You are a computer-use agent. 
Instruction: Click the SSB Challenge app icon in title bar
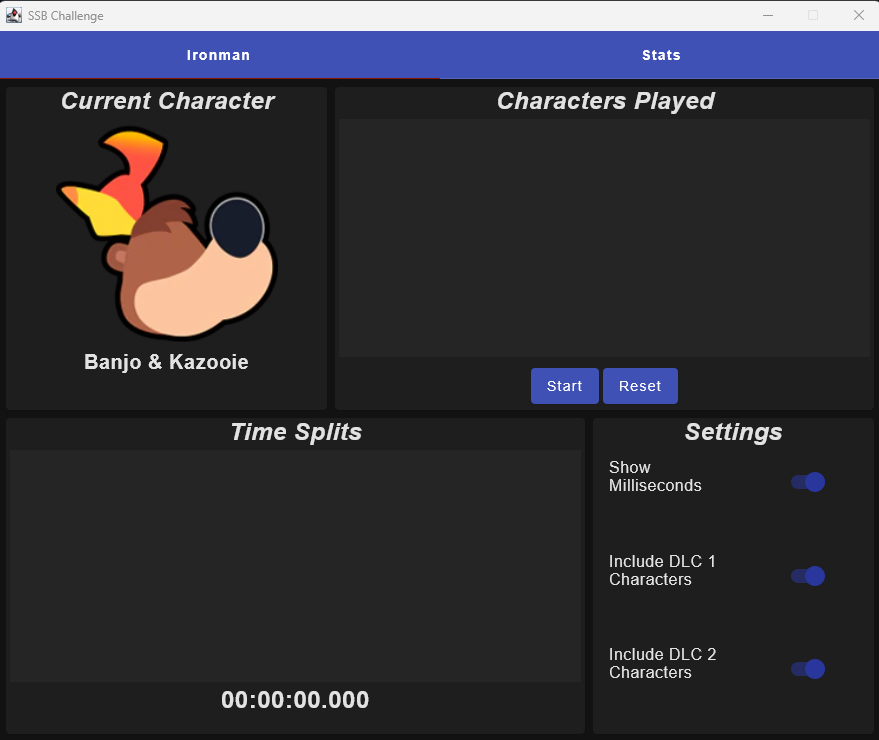pos(13,15)
